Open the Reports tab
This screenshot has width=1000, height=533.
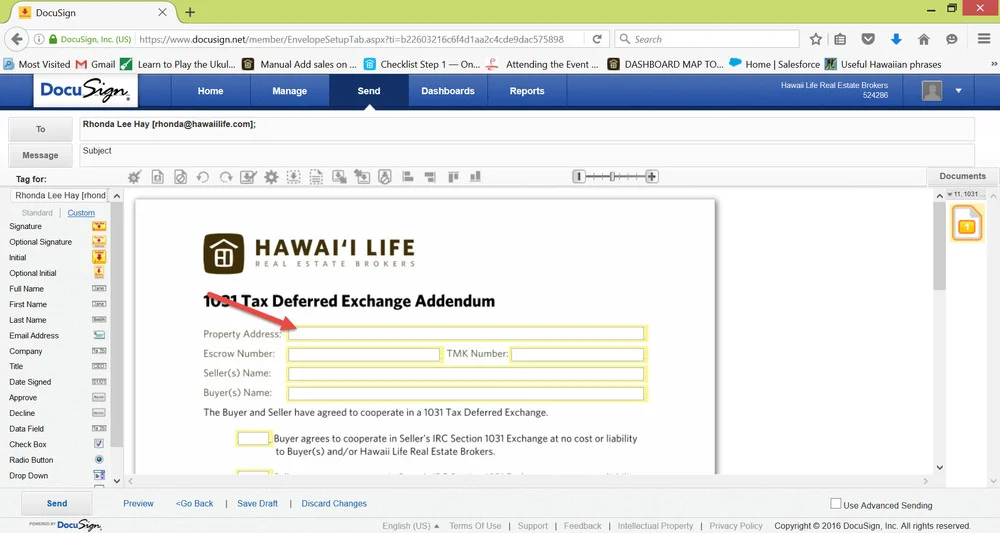527,91
